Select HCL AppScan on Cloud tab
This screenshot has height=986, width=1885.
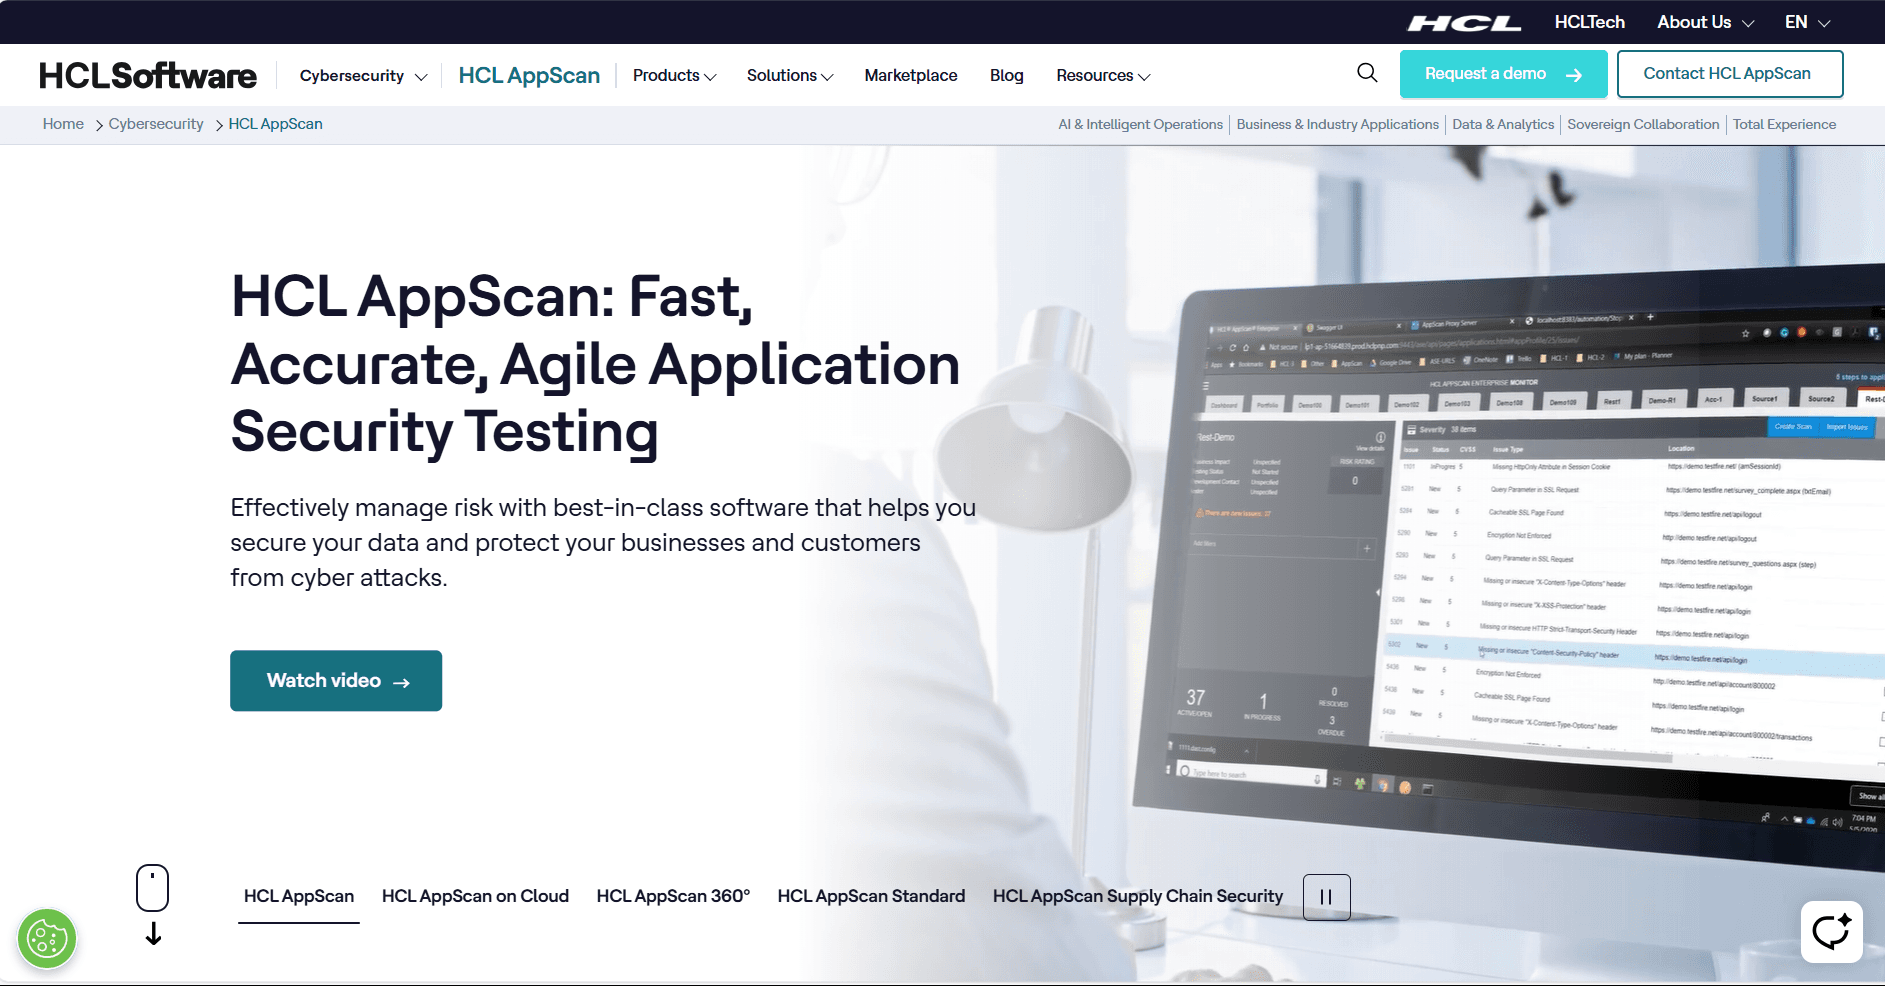pyautogui.click(x=475, y=897)
